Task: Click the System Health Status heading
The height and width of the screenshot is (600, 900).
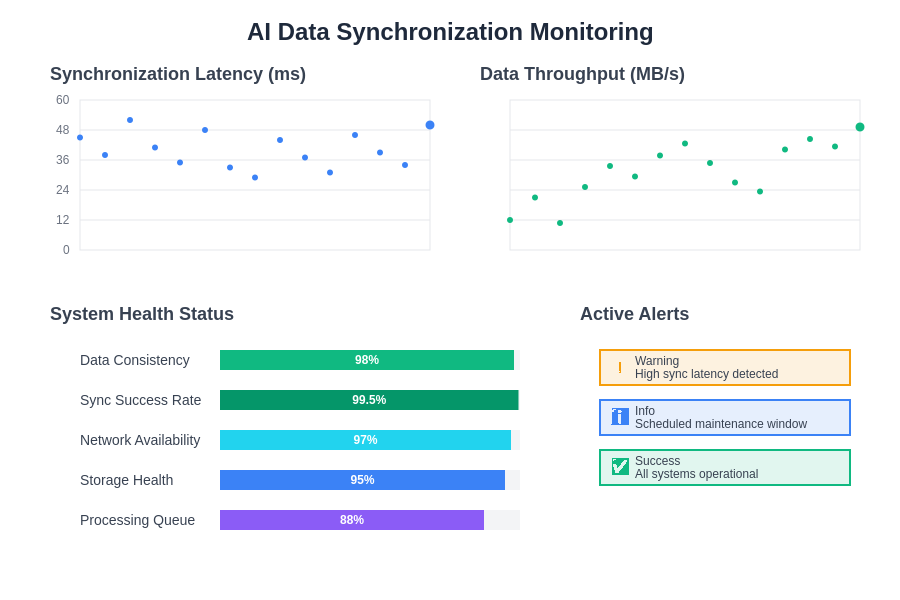Action: (142, 314)
